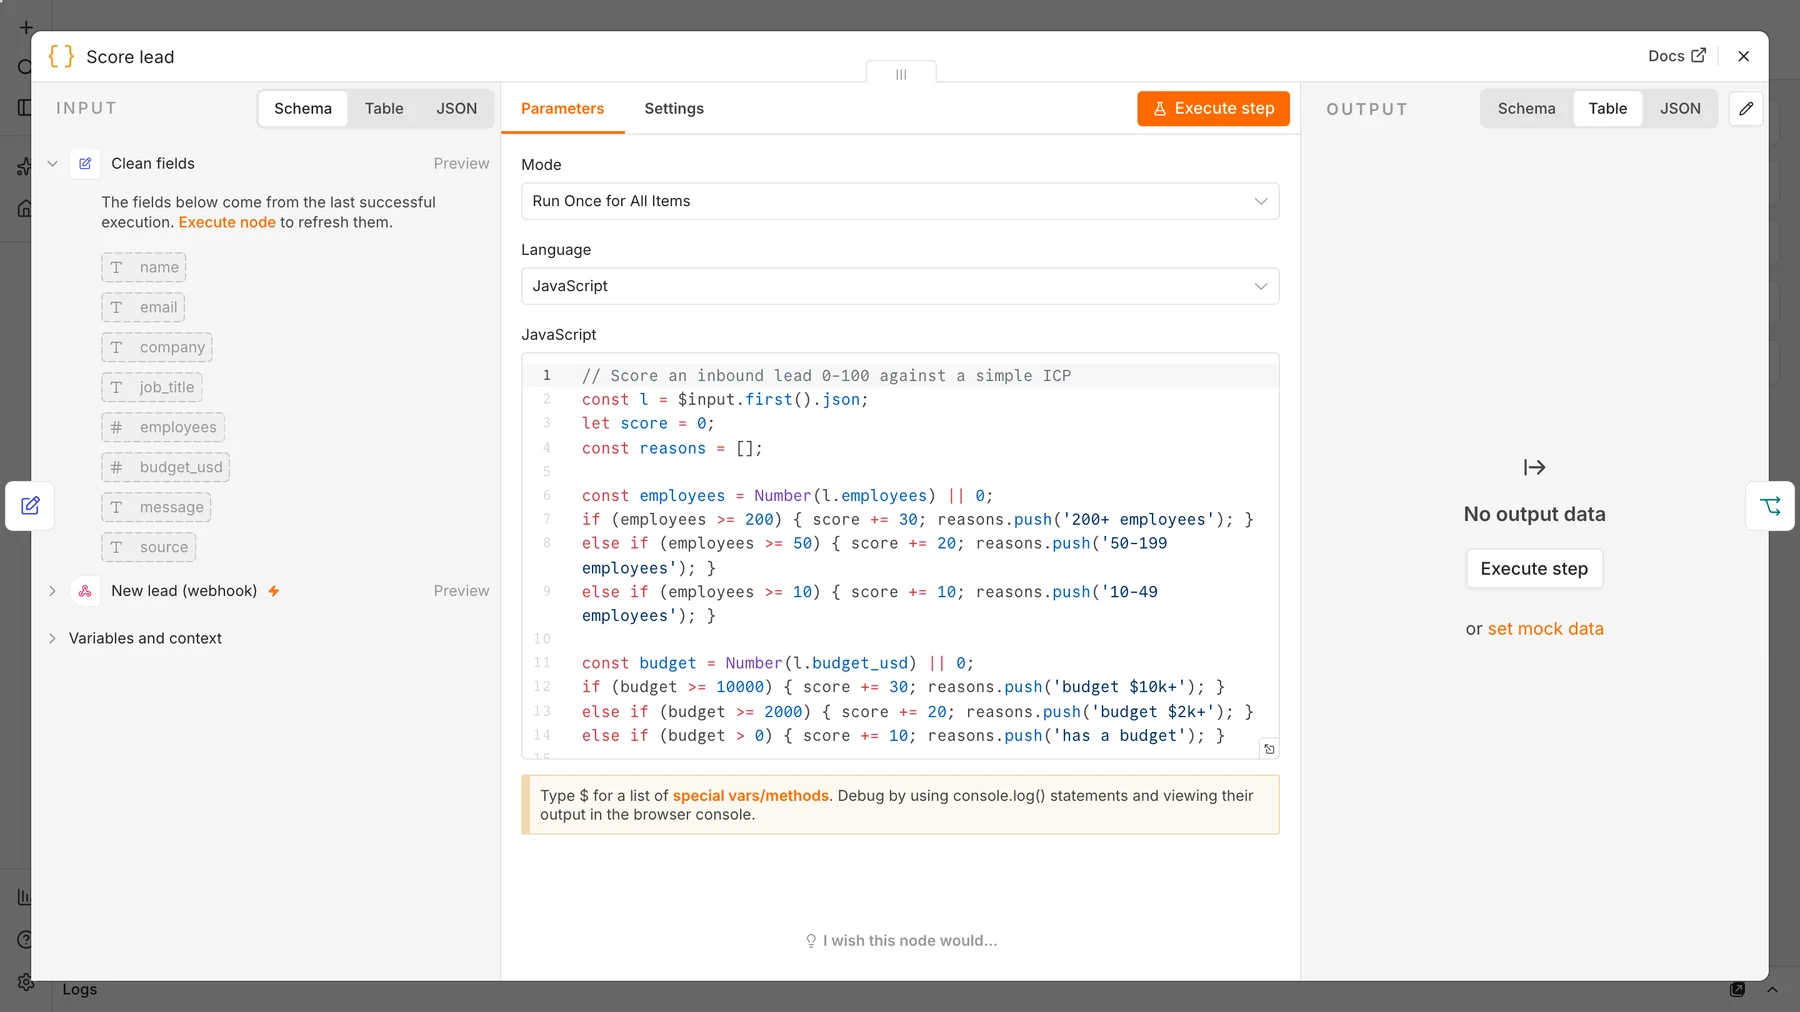Expand the logs panel chevron

point(1772,989)
